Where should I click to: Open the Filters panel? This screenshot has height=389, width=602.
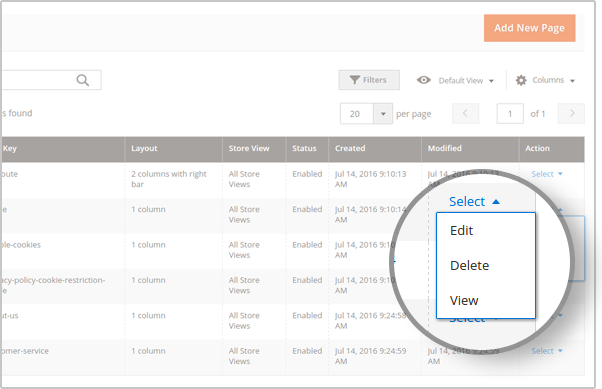tap(369, 80)
